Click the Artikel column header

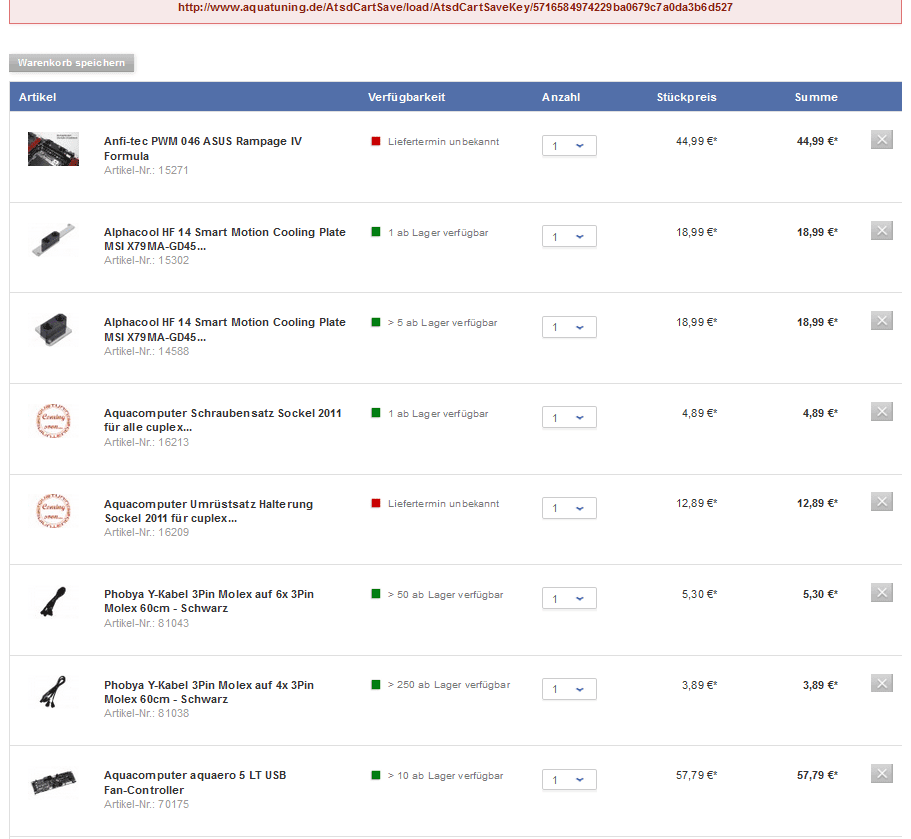[x=37, y=97]
